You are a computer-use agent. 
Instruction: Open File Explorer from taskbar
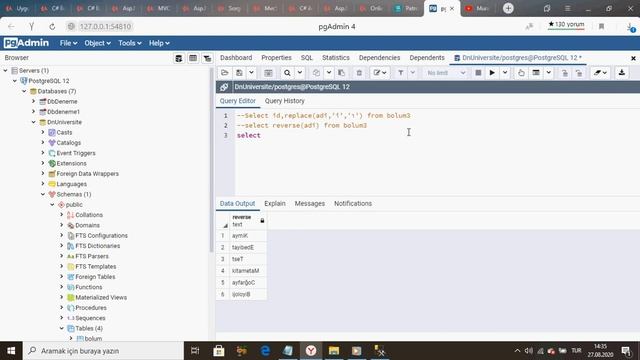334,351
